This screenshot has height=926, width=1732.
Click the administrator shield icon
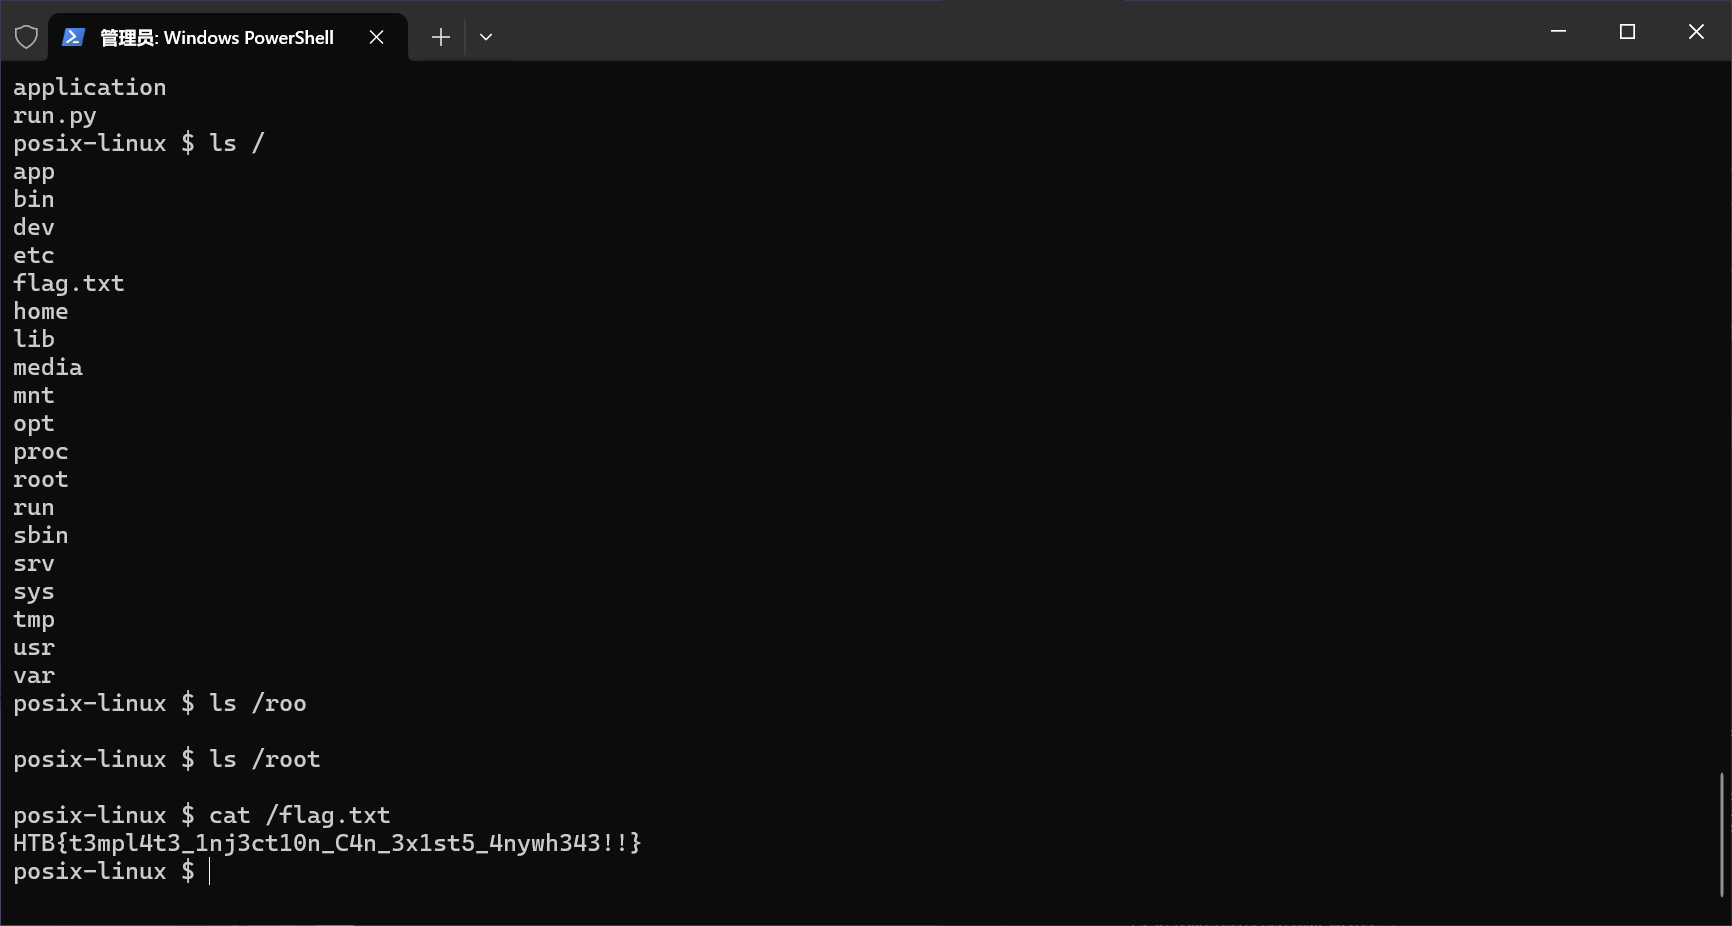(x=26, y=37)
